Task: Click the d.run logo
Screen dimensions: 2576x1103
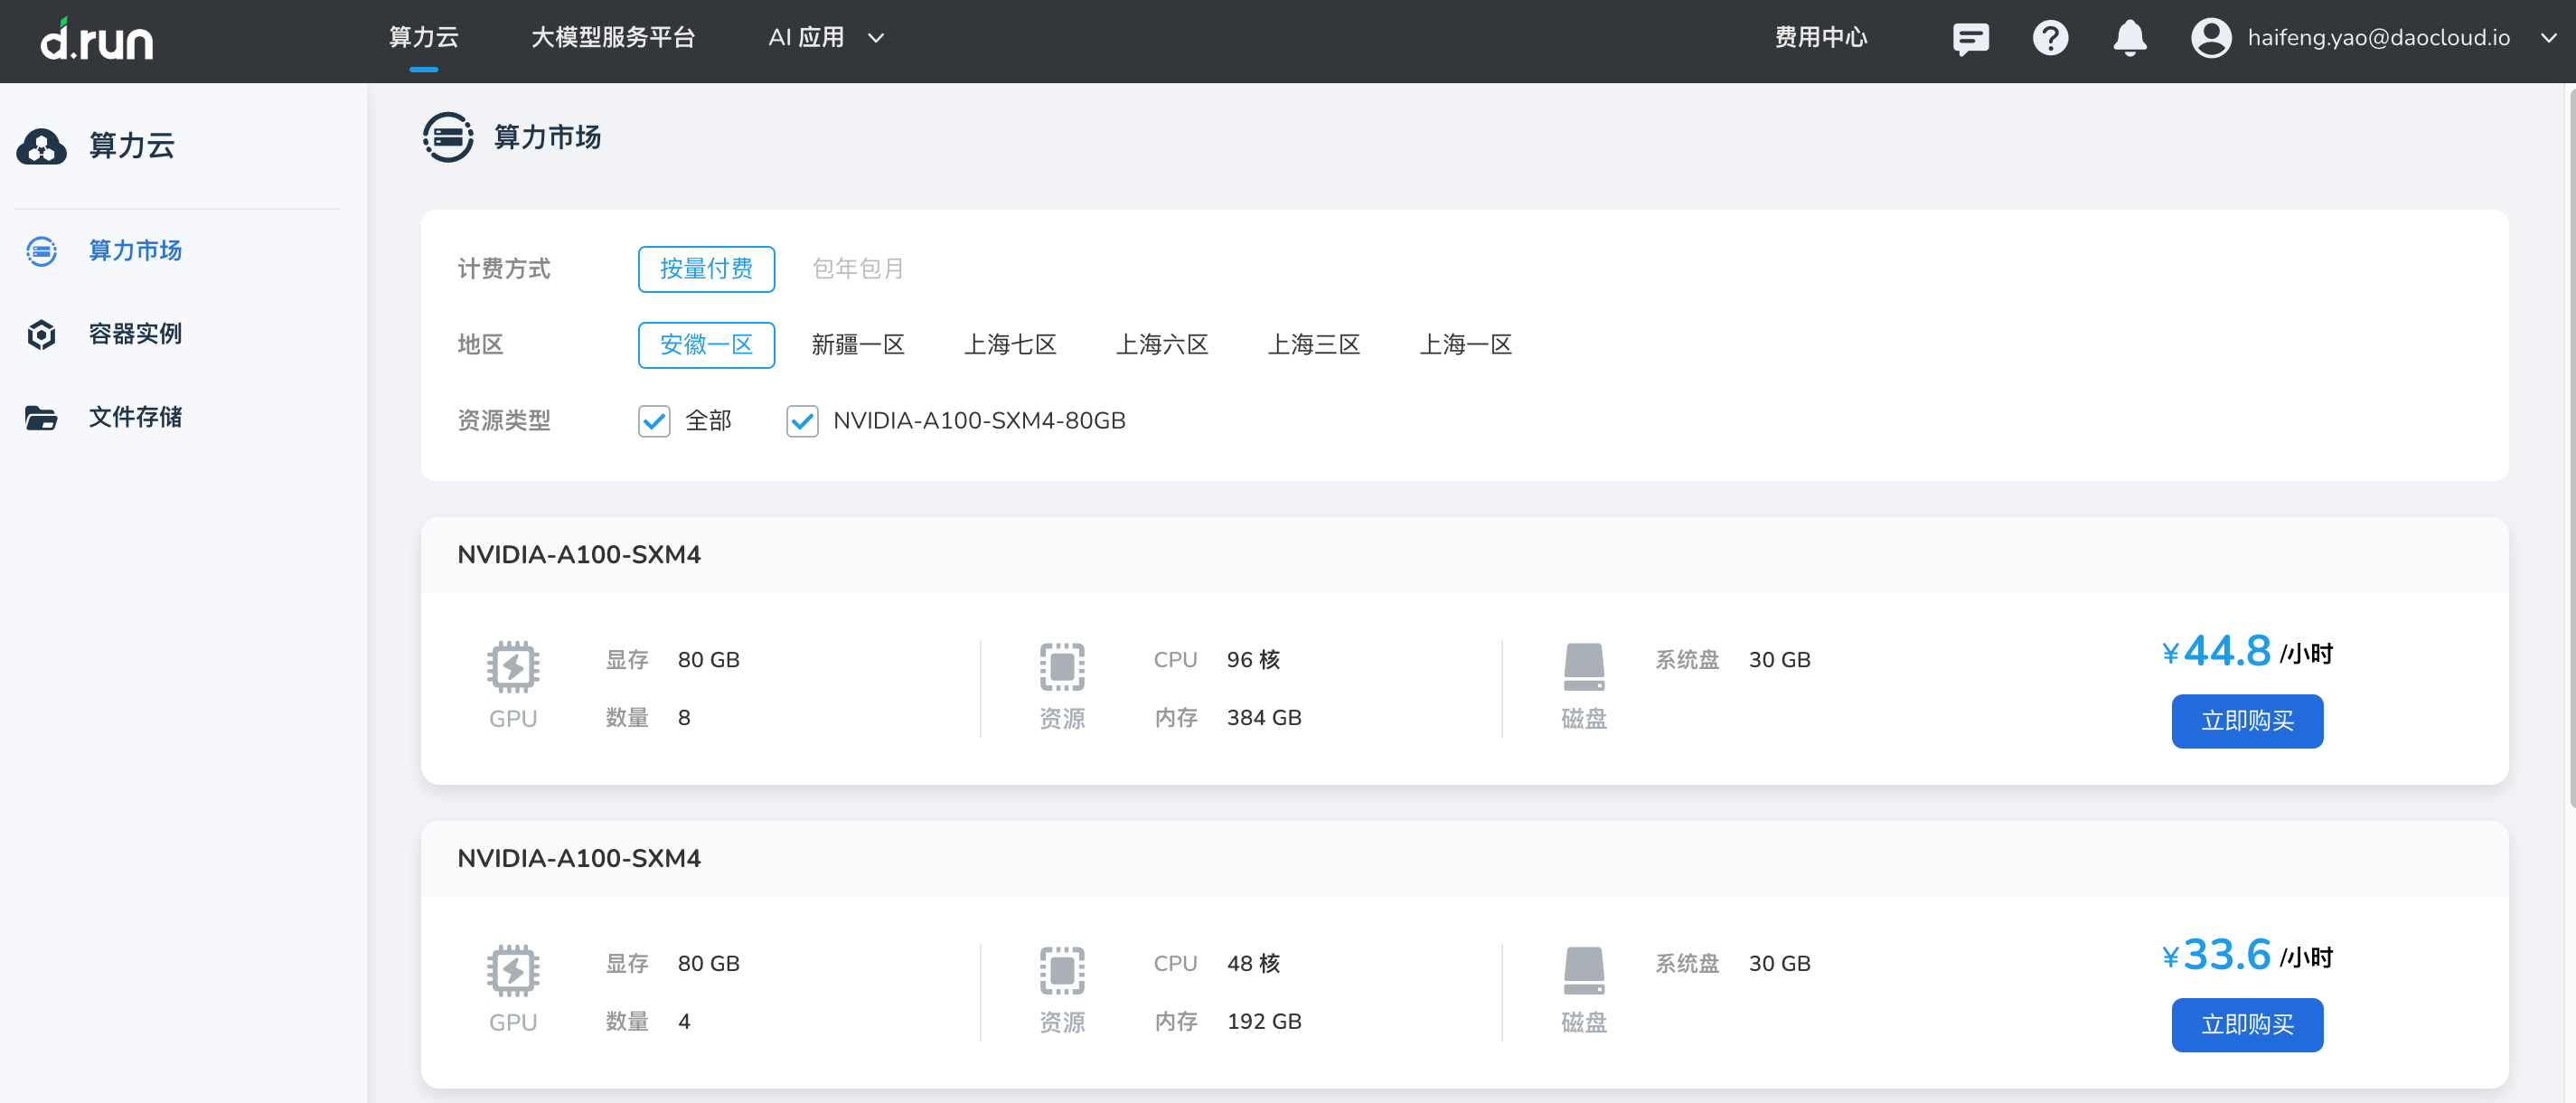Action: (97, 40)
